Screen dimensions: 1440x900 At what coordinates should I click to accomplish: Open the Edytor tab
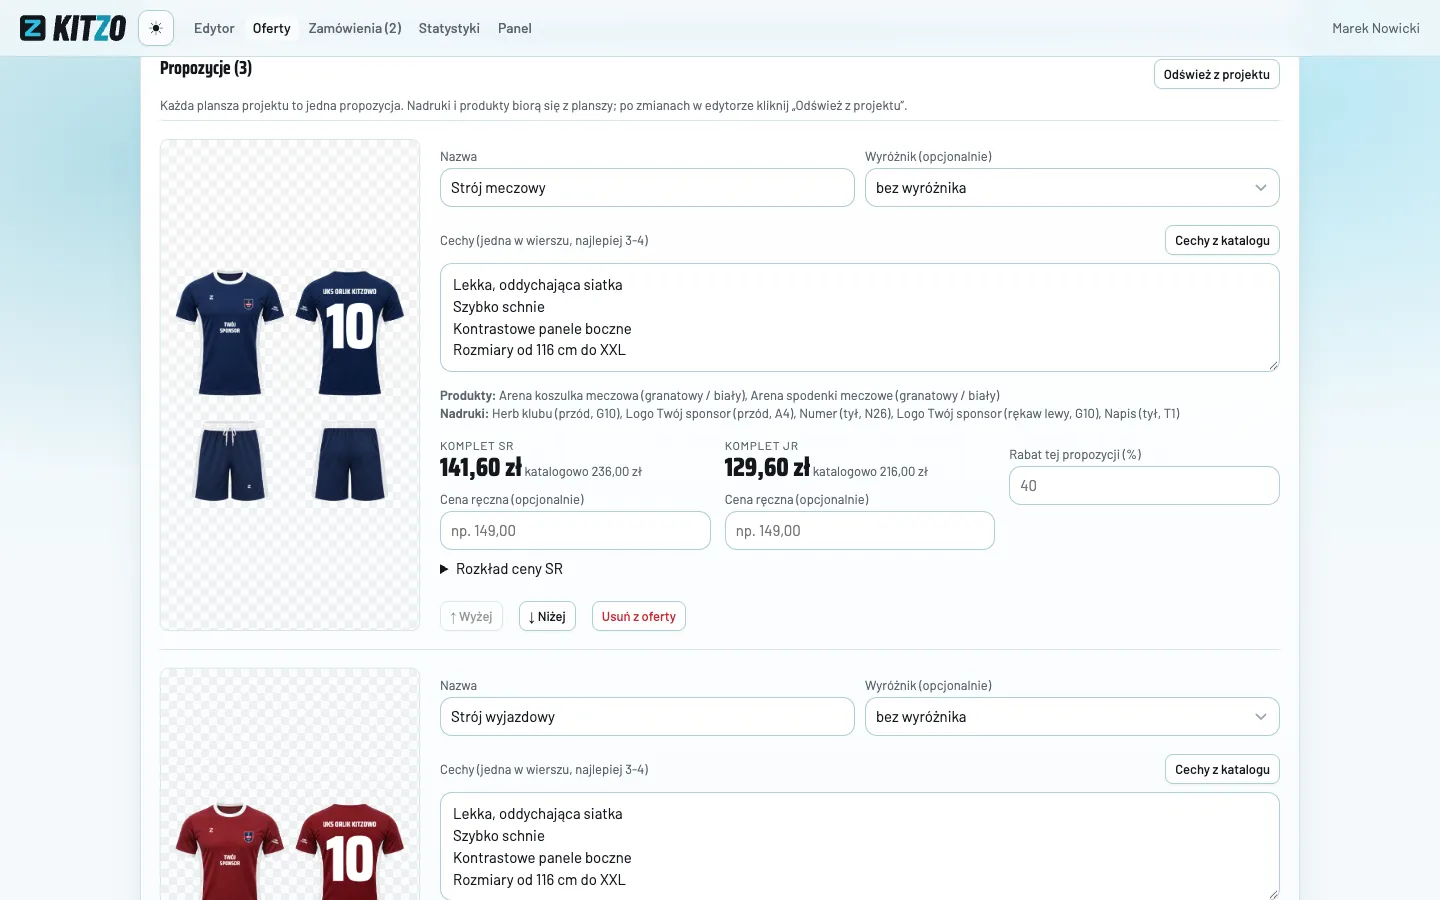[x=214, y=28]
